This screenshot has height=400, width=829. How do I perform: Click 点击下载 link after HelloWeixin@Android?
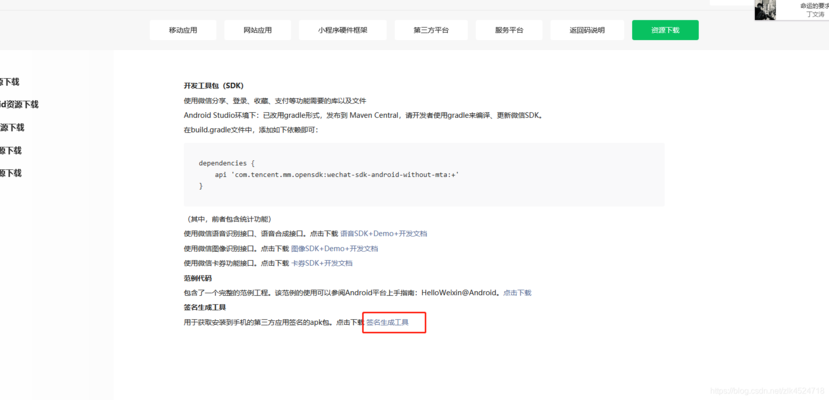(517, 293)
